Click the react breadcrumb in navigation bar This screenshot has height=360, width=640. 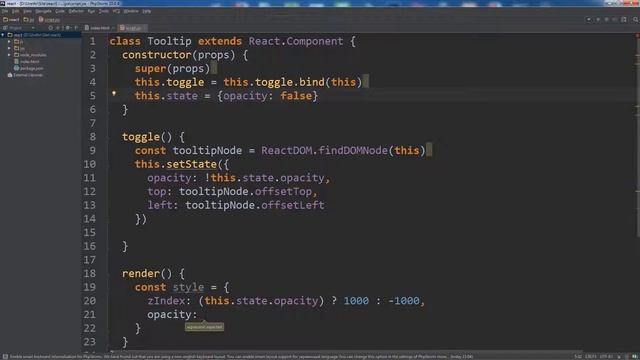point(11,20)
